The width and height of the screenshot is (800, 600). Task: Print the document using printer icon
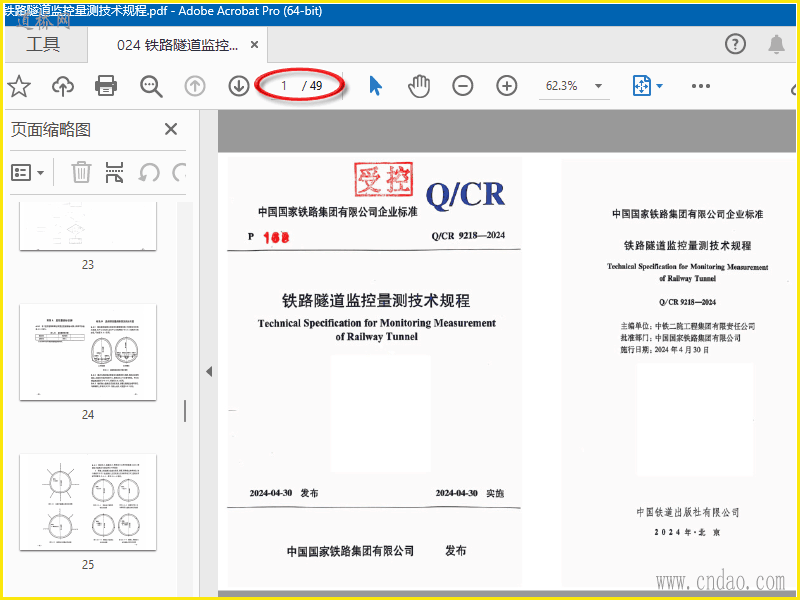106,86
